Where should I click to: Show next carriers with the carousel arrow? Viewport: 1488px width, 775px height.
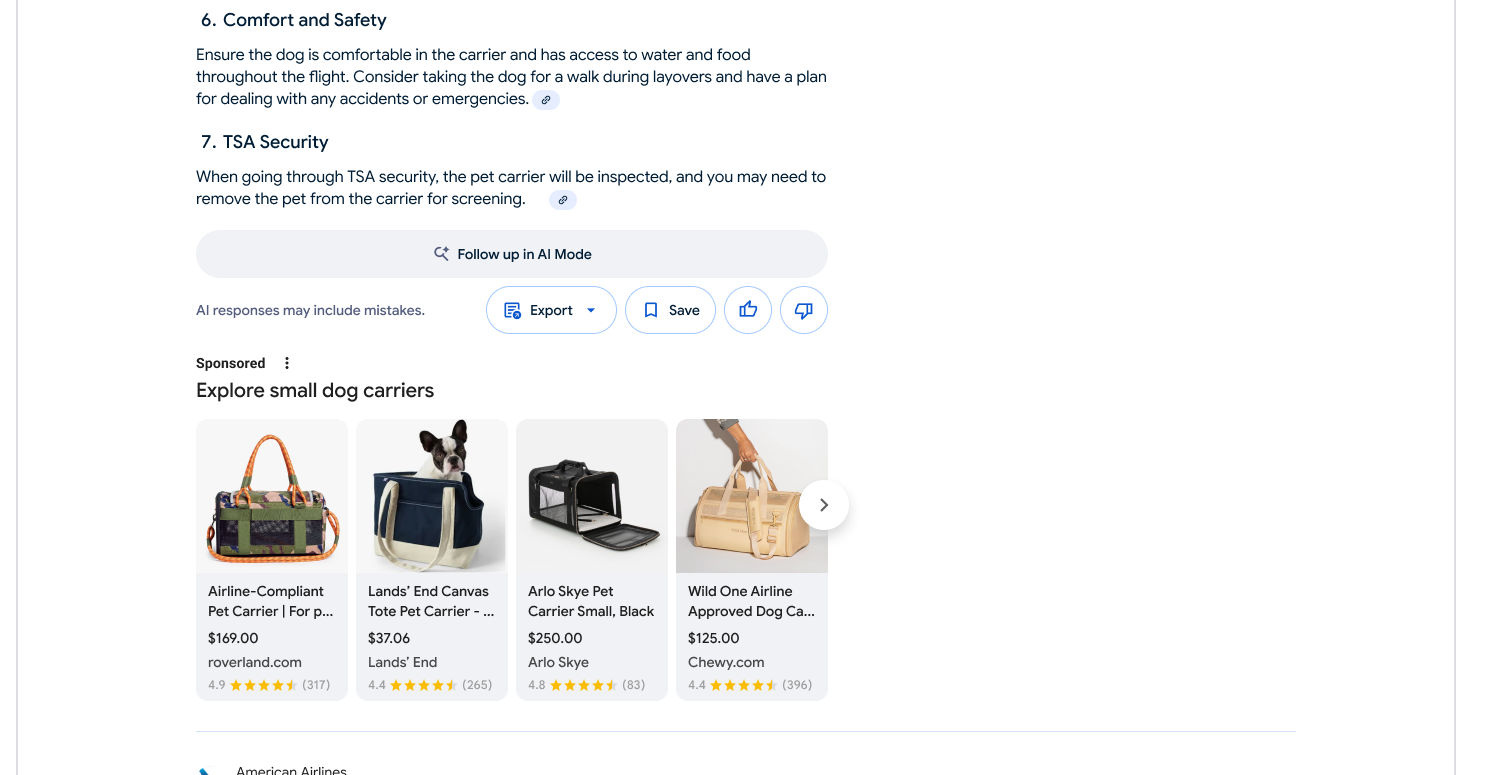[824, 505]
